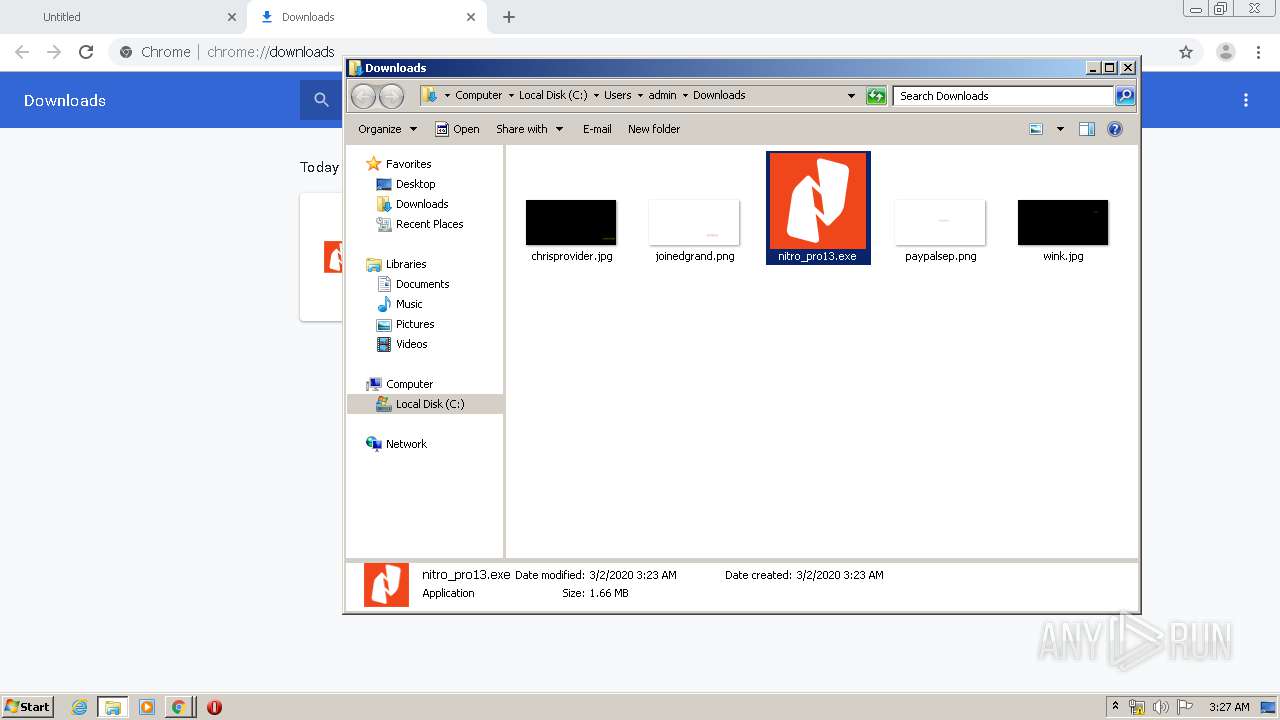Click the Explorer forward navigation arrow
Screen dimensions: 1280x720
(x=391, y=96)
